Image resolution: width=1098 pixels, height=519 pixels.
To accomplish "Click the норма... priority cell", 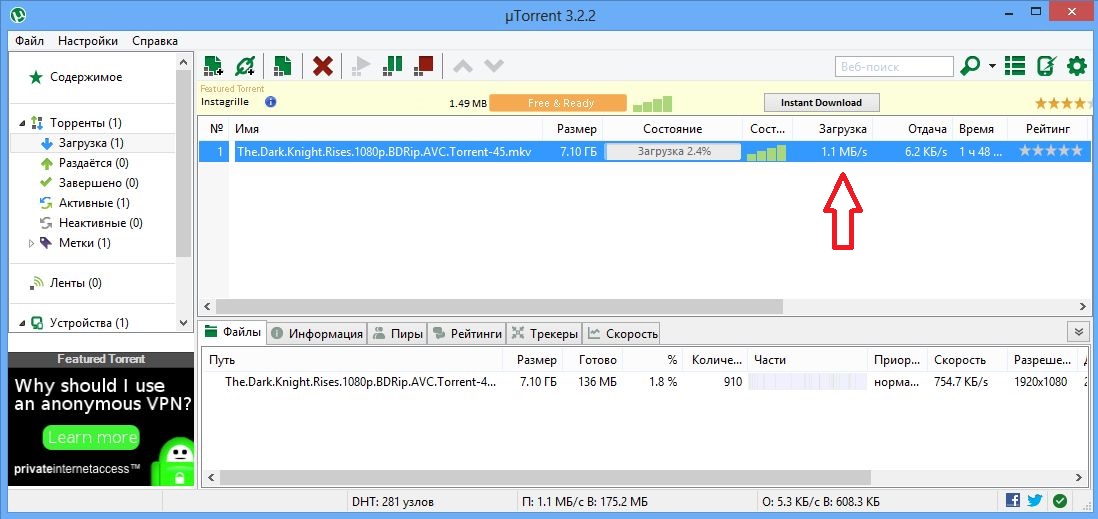I will tap(896, 382).
